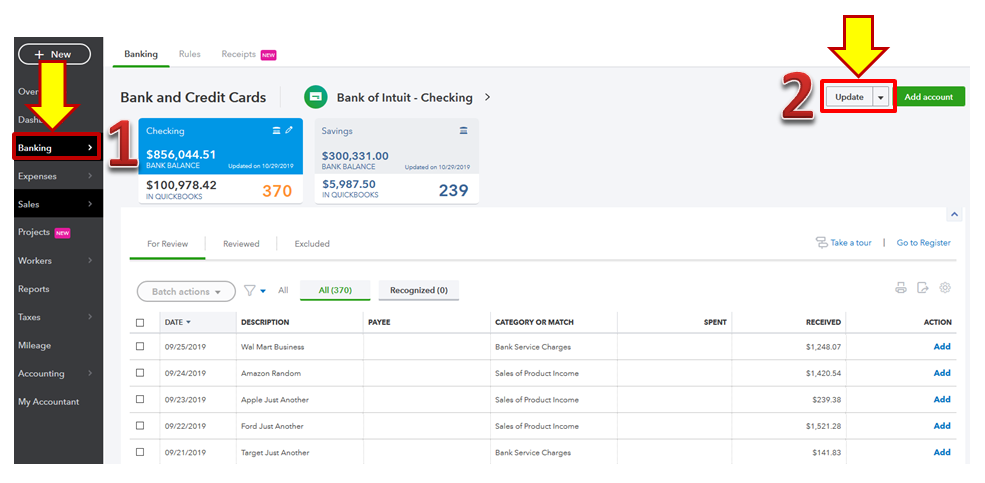Click the New button in sidebar

pyautogui.click(x=54, y=54)
